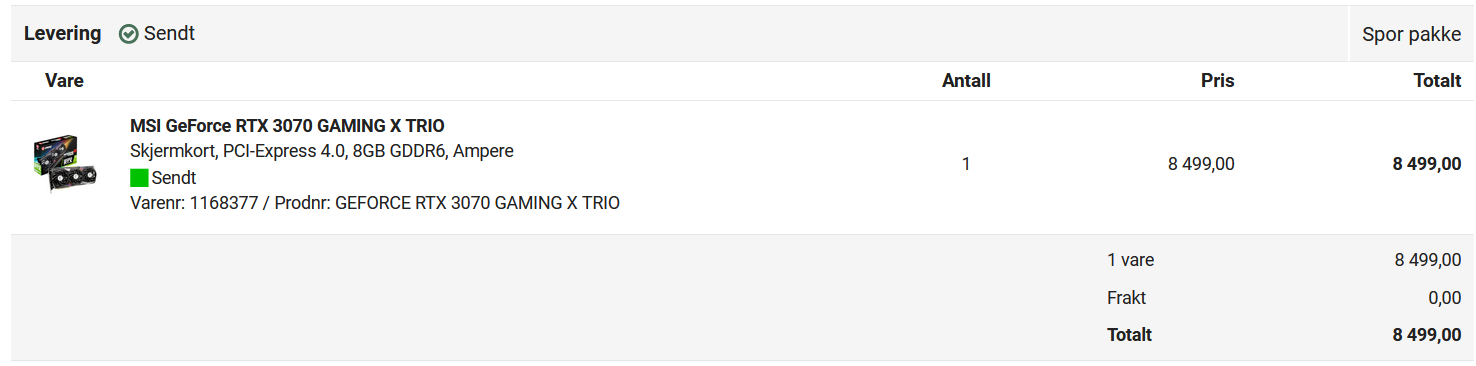The height and width of the screenshot is (366, 1476).
Task: Click the product description Skjermkort line
Action: click(322, 152)
